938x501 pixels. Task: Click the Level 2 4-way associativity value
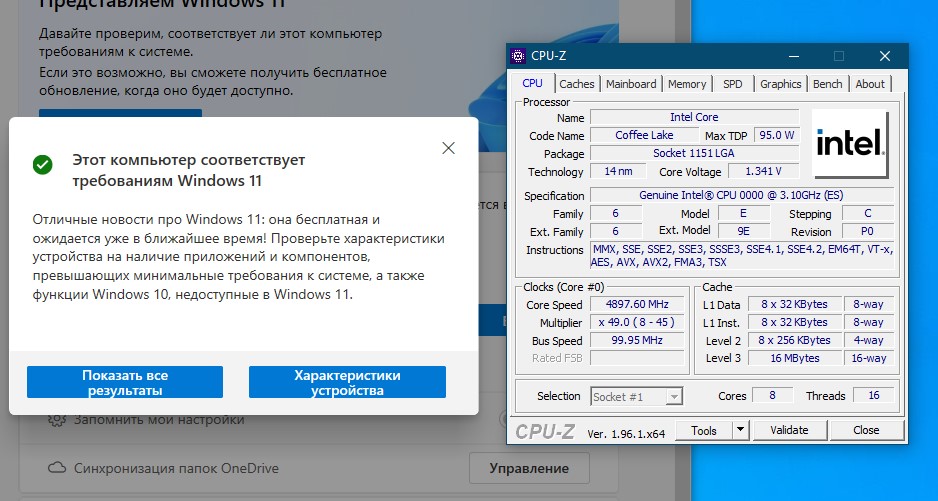coord(869,340)
